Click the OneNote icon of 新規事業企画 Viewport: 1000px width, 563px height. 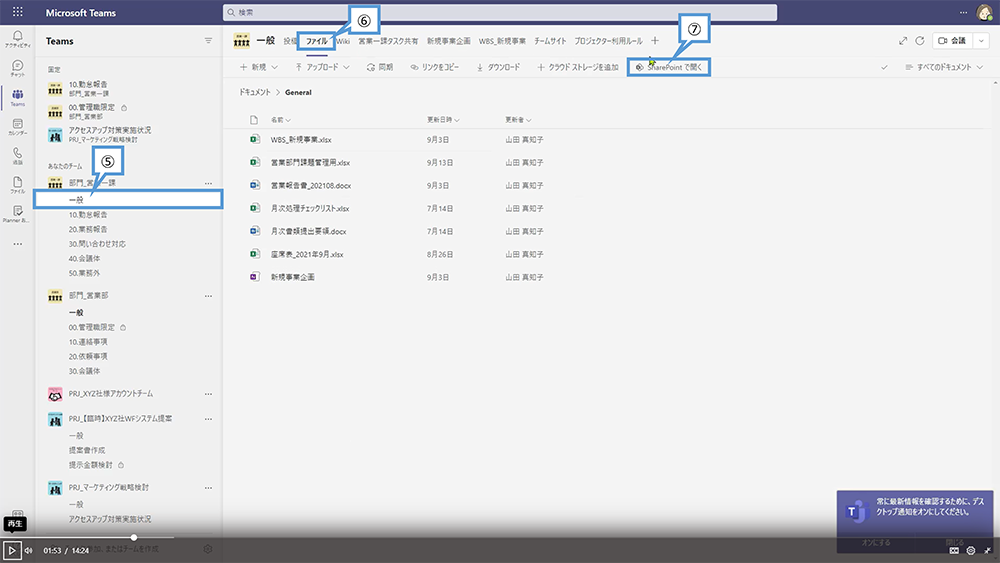254,277
